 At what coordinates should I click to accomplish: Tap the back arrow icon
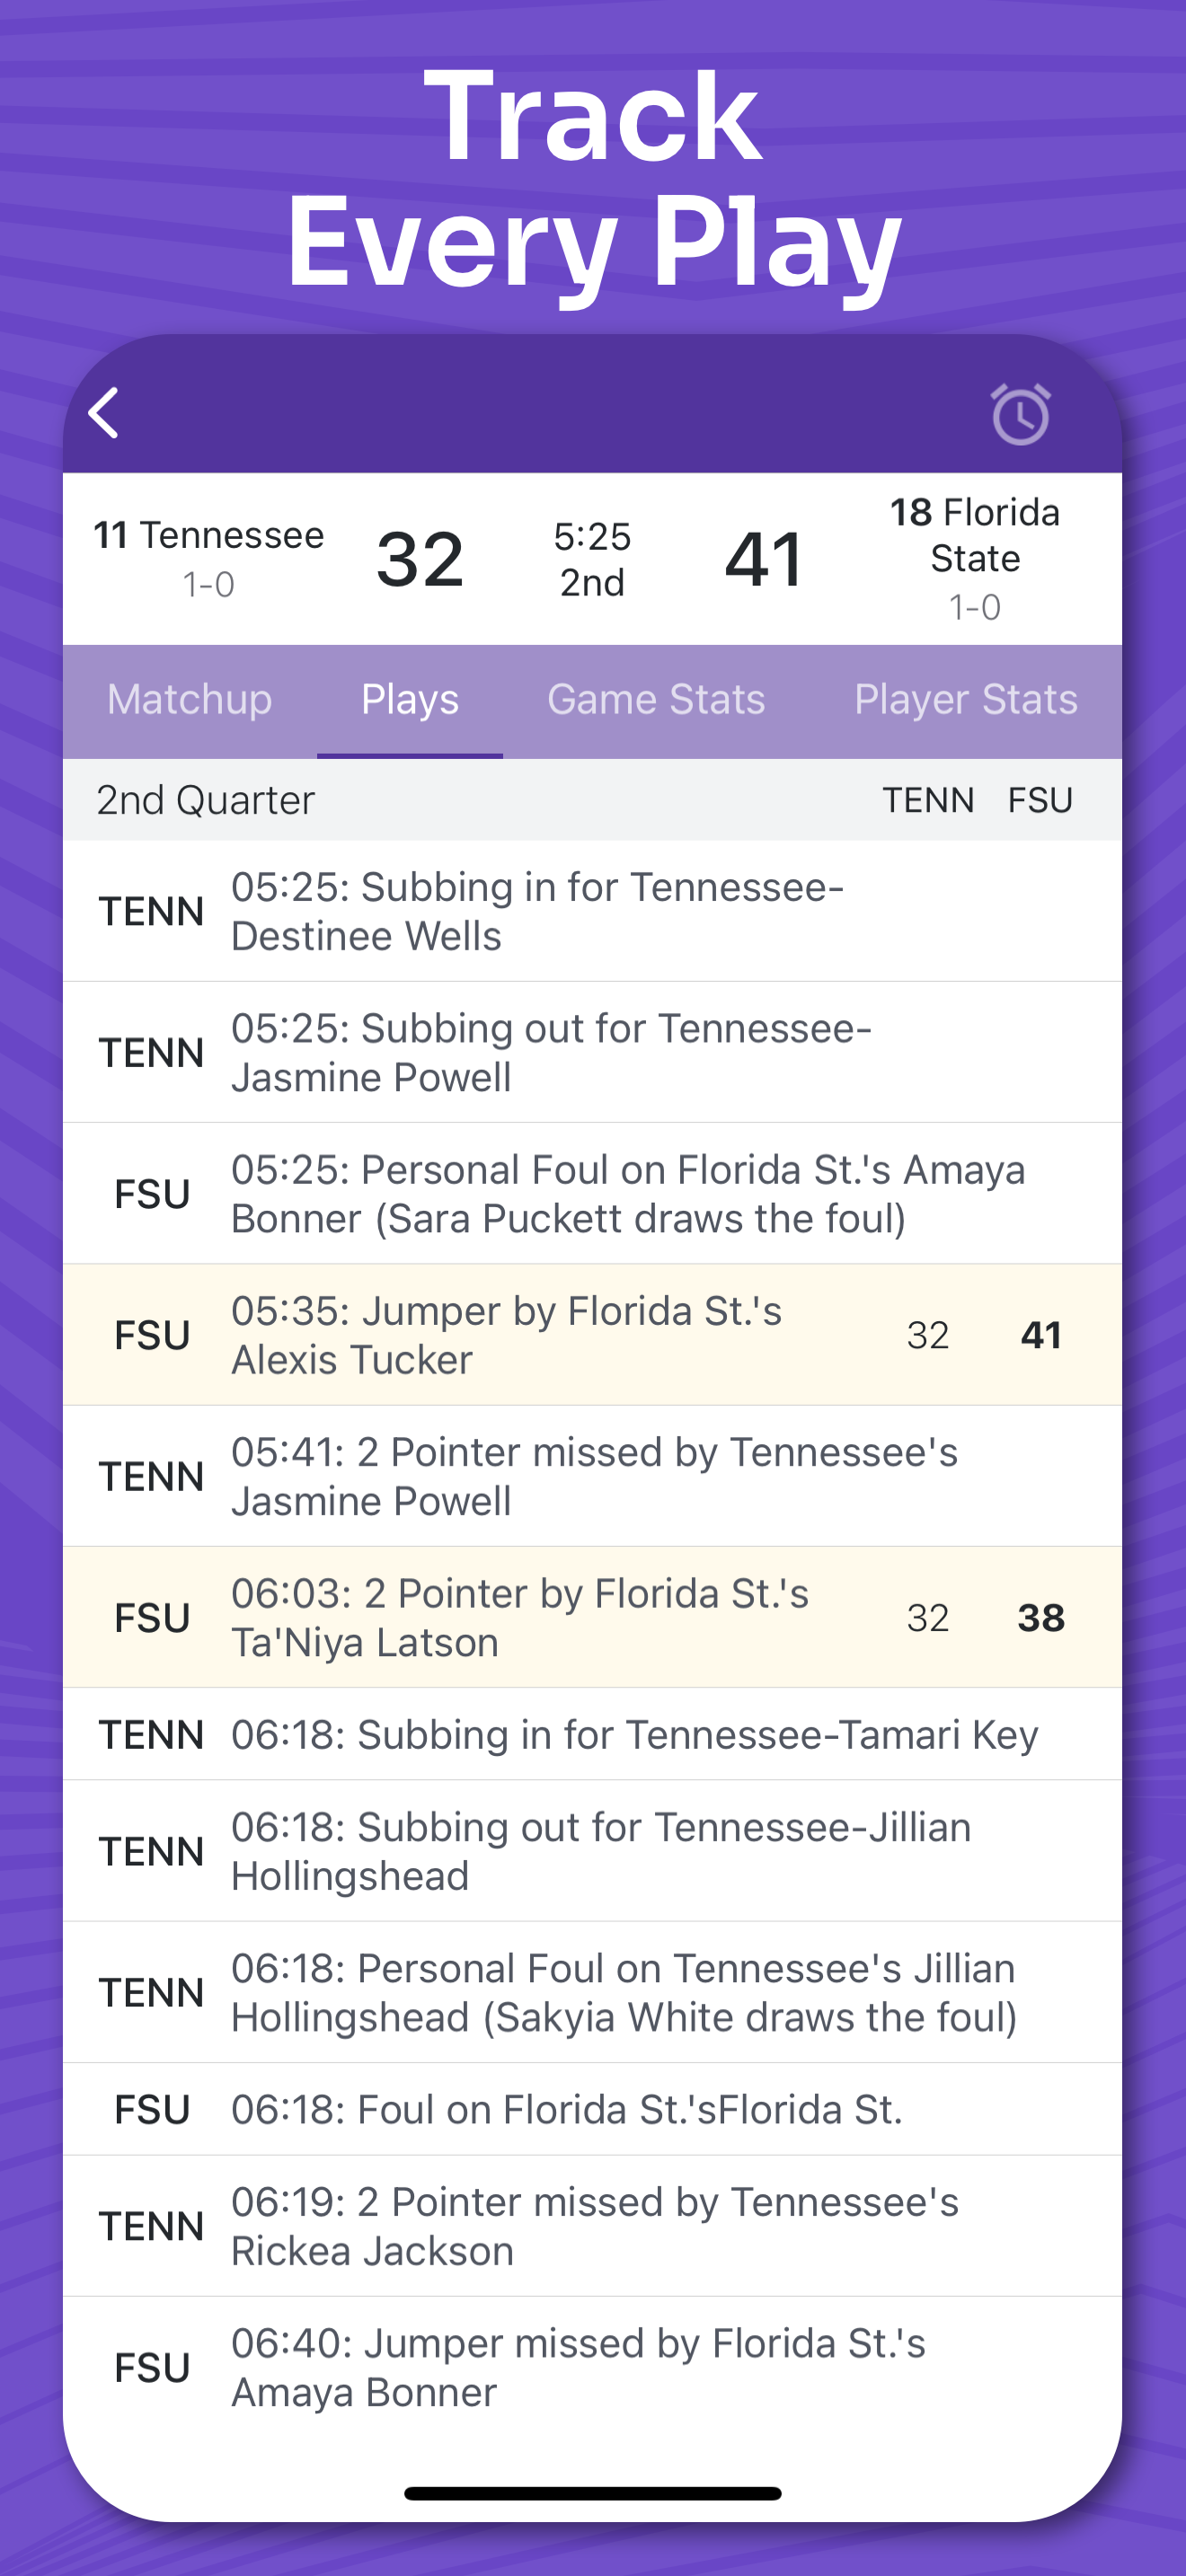pos(105,413)
